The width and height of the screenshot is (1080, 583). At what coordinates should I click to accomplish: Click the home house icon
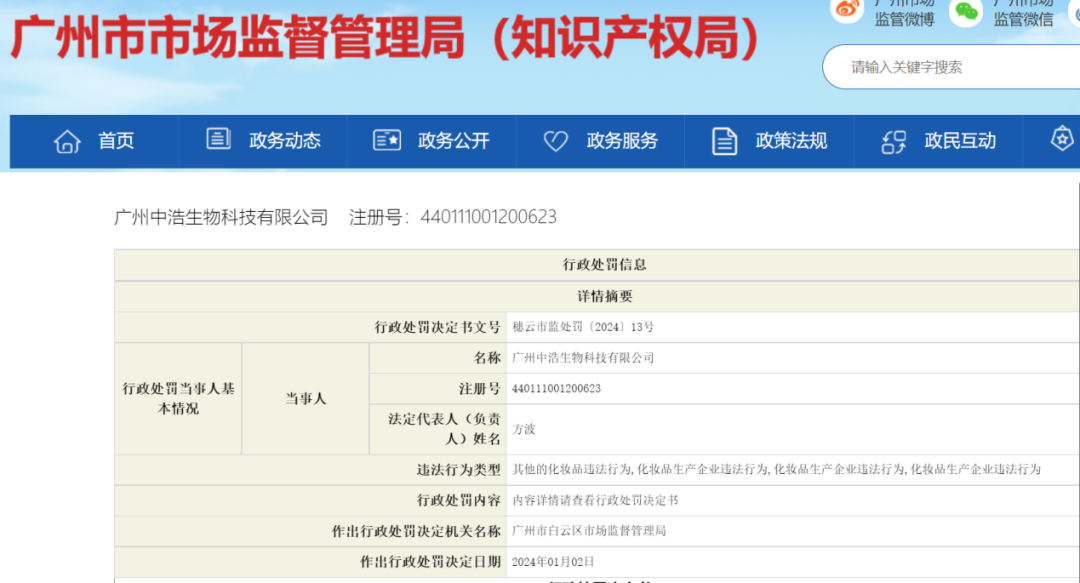pos(67,141)
